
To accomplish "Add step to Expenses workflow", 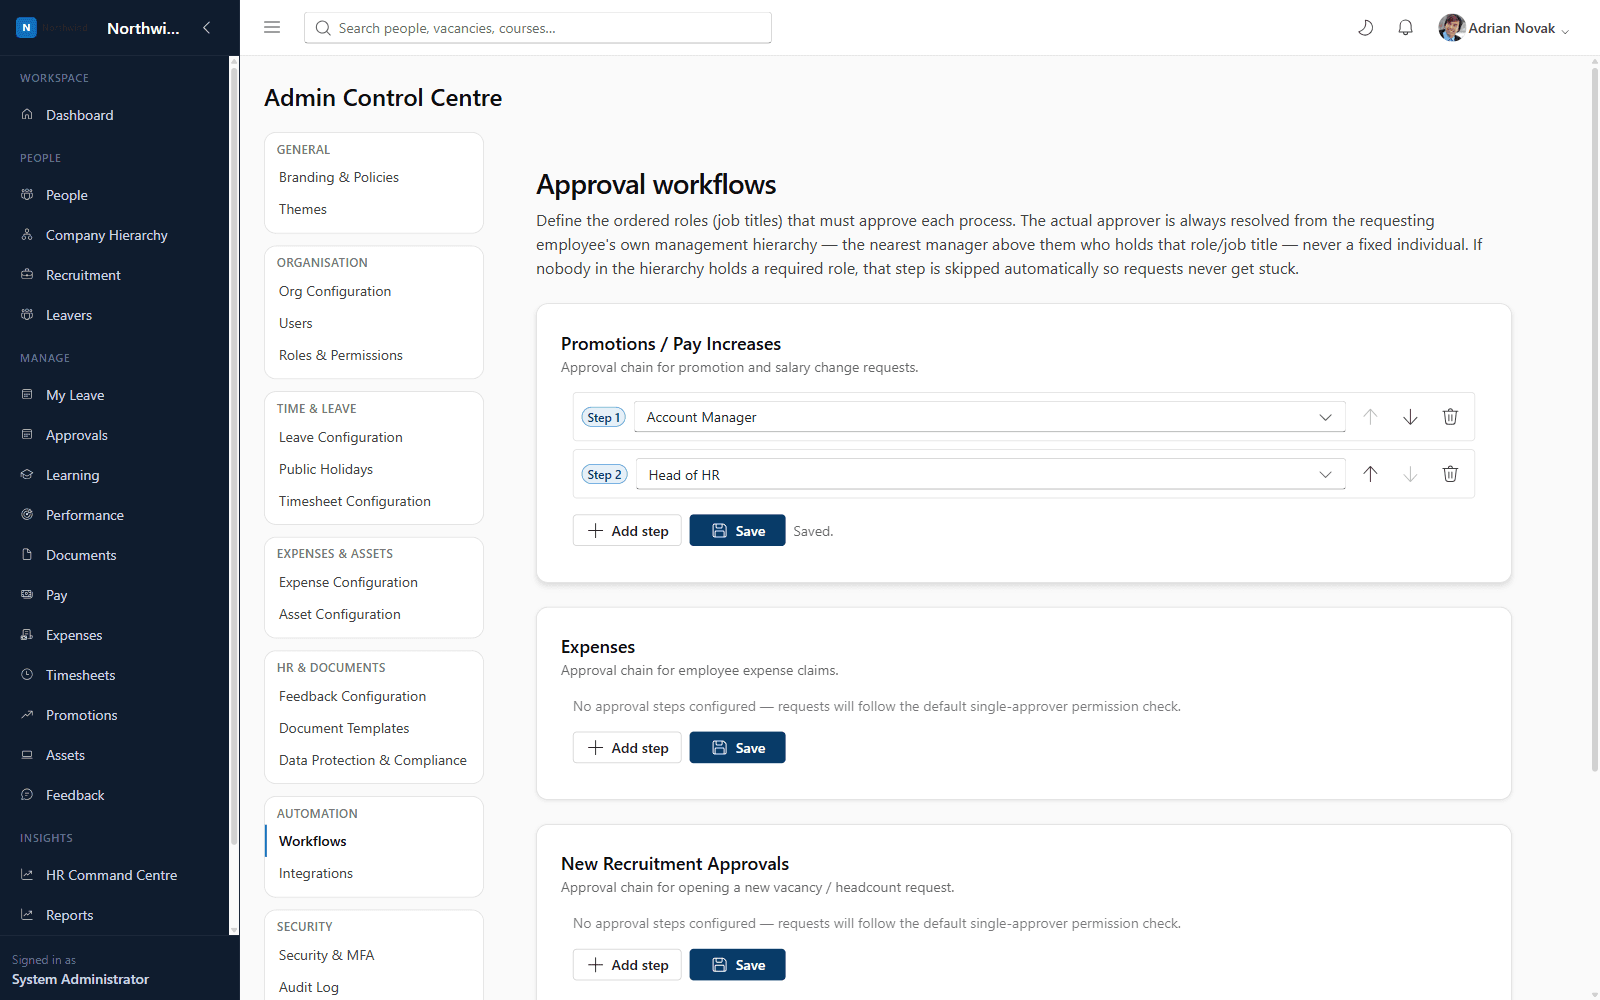I will pos(627,748).
